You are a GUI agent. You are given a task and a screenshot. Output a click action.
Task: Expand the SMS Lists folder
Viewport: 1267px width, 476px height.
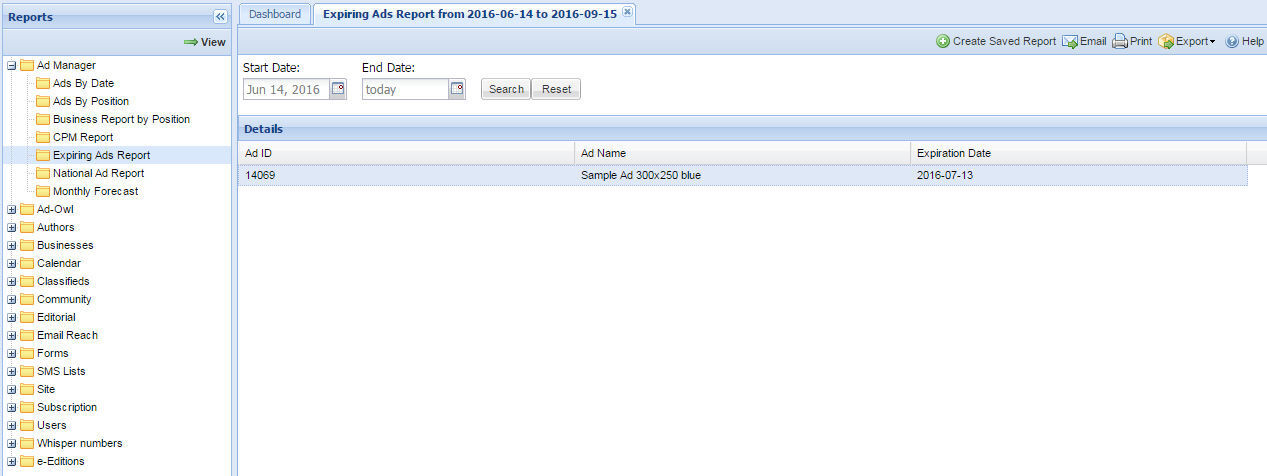click(11, 371)
